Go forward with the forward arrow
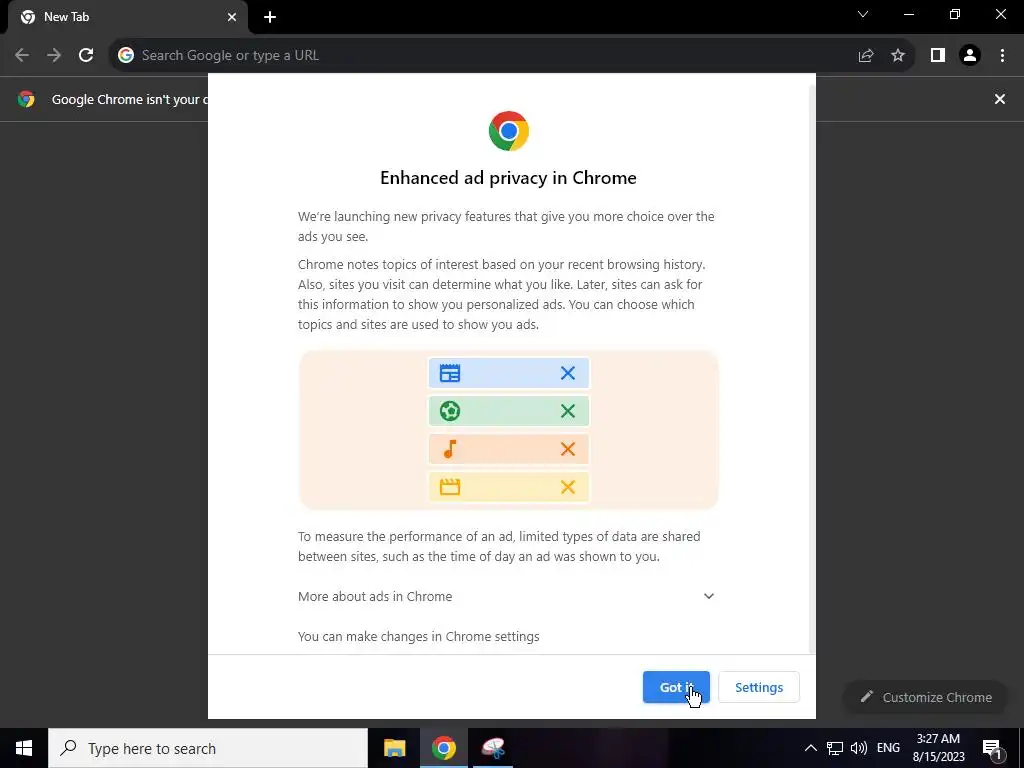Image resolution: width=1024 pixels, height=768 pixels. [x=54, y=55]
